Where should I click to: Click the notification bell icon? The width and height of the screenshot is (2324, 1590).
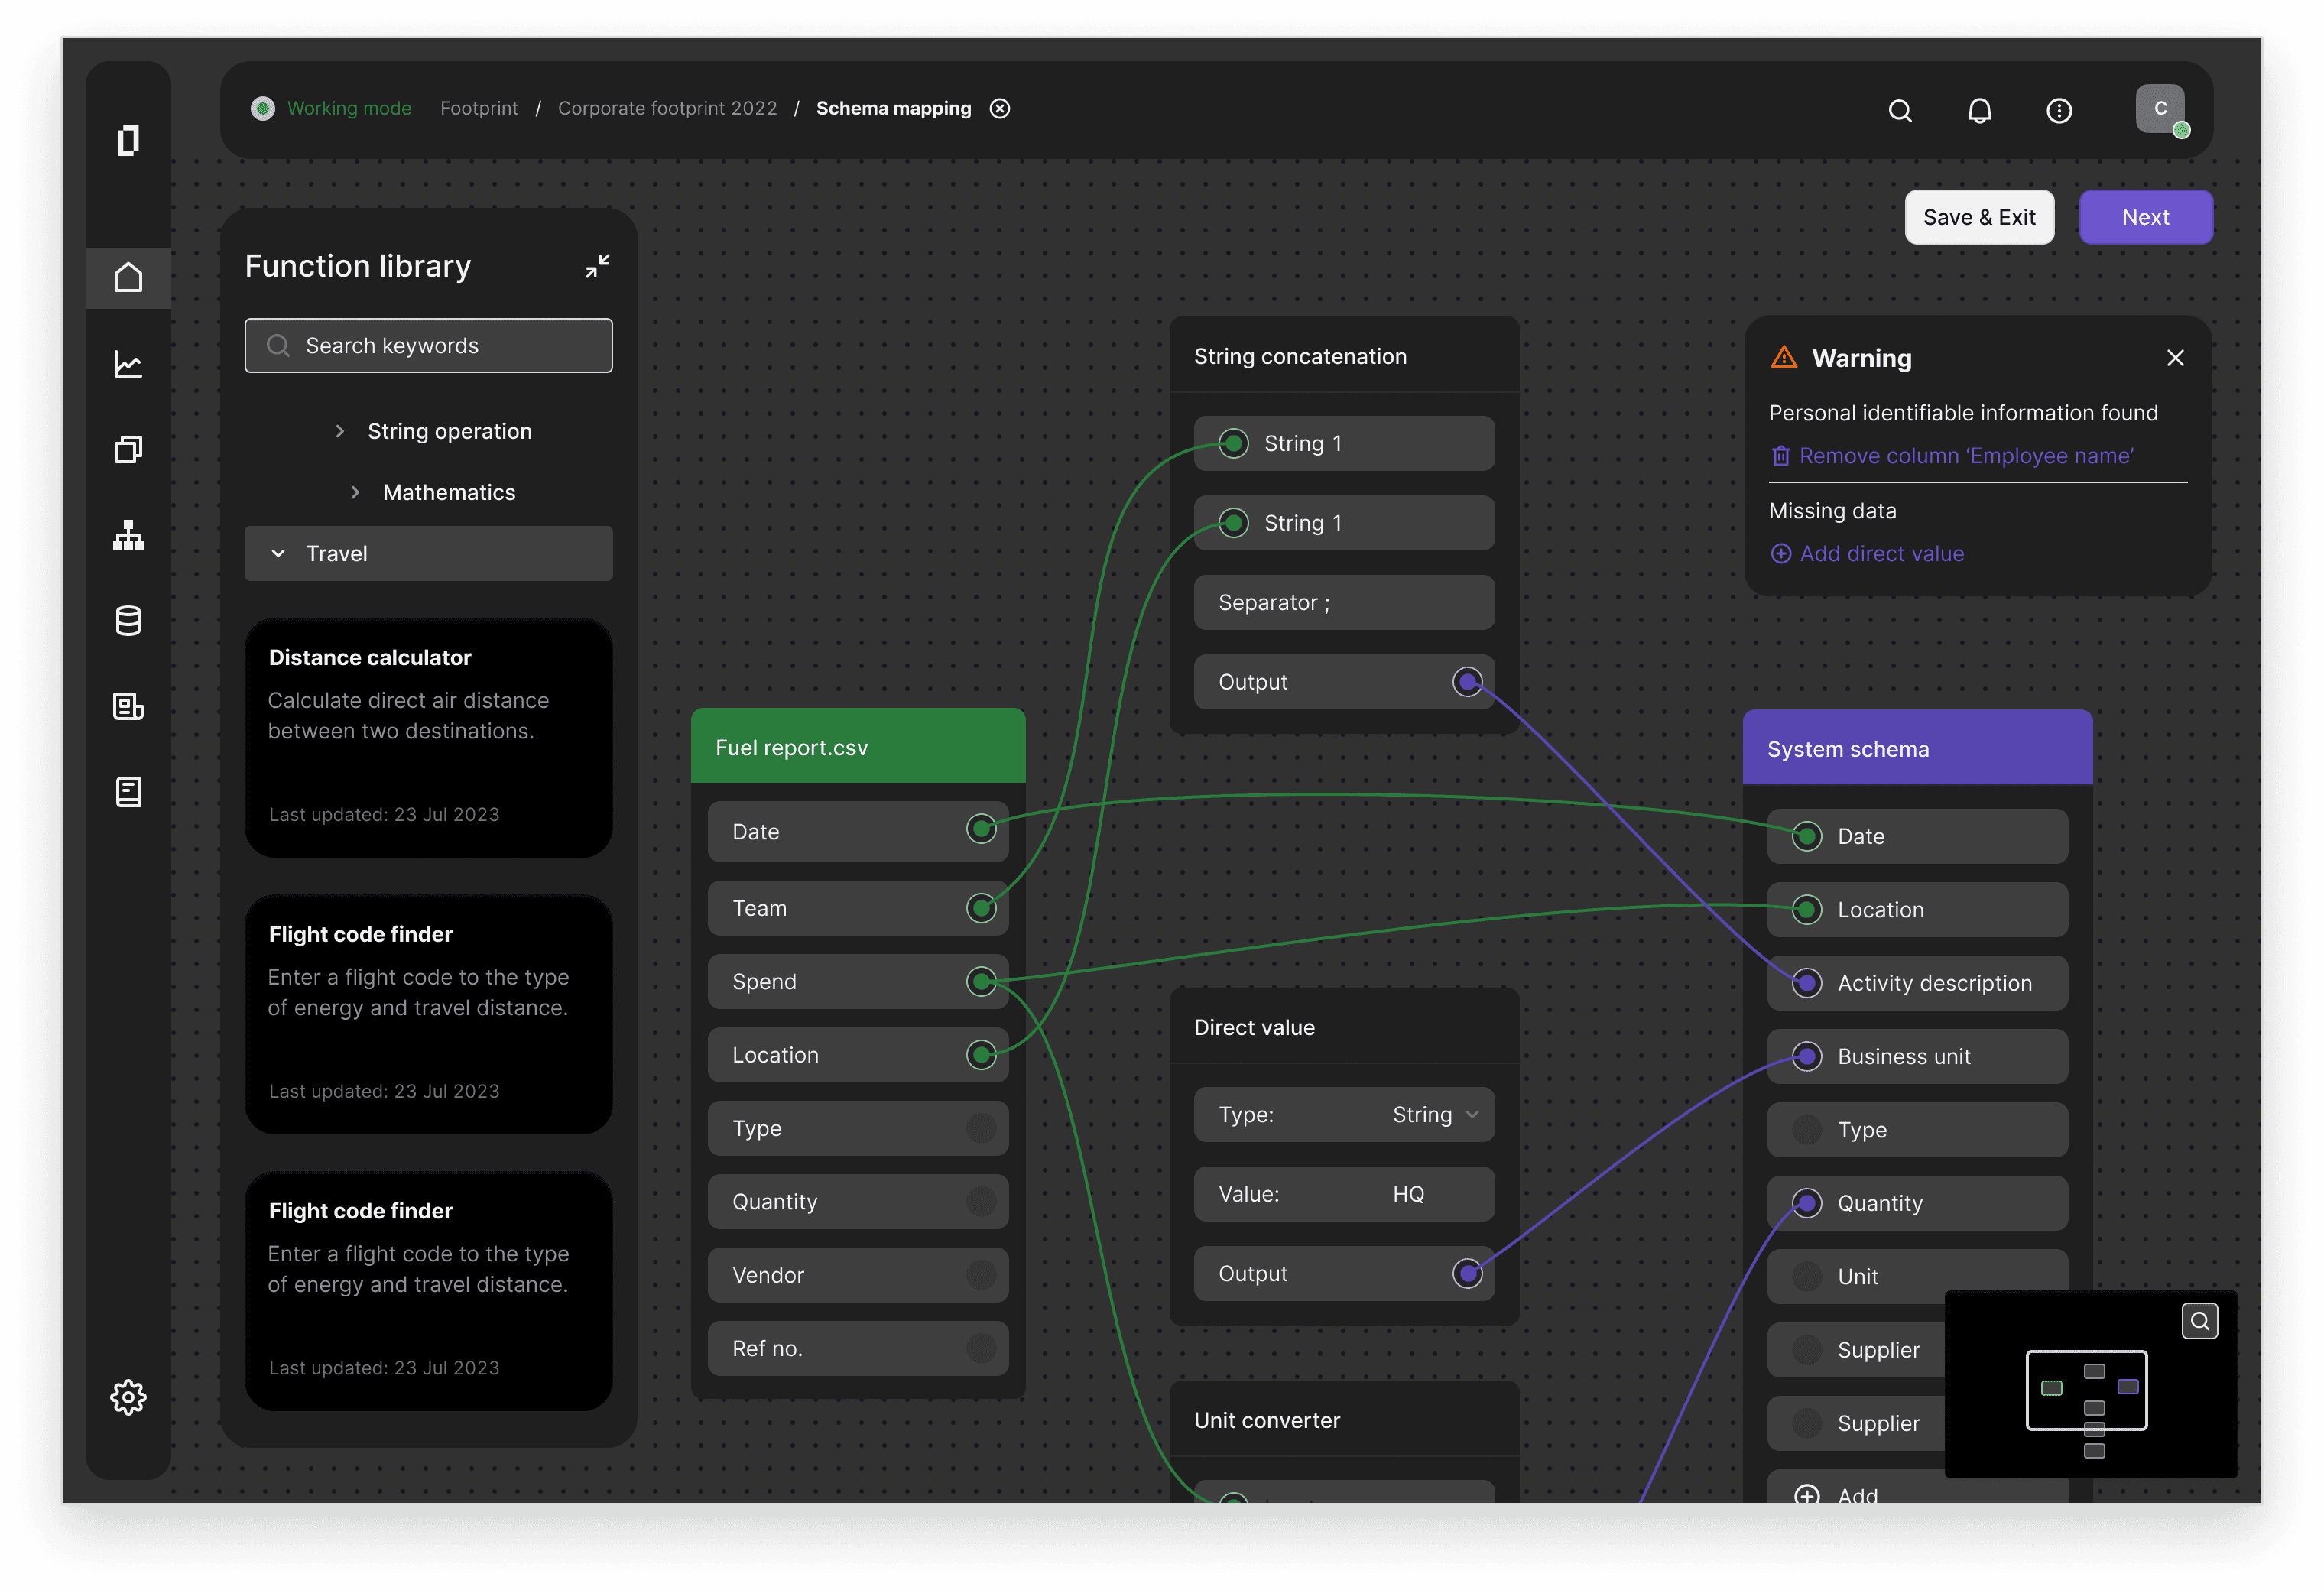(x=1979, y=110)
